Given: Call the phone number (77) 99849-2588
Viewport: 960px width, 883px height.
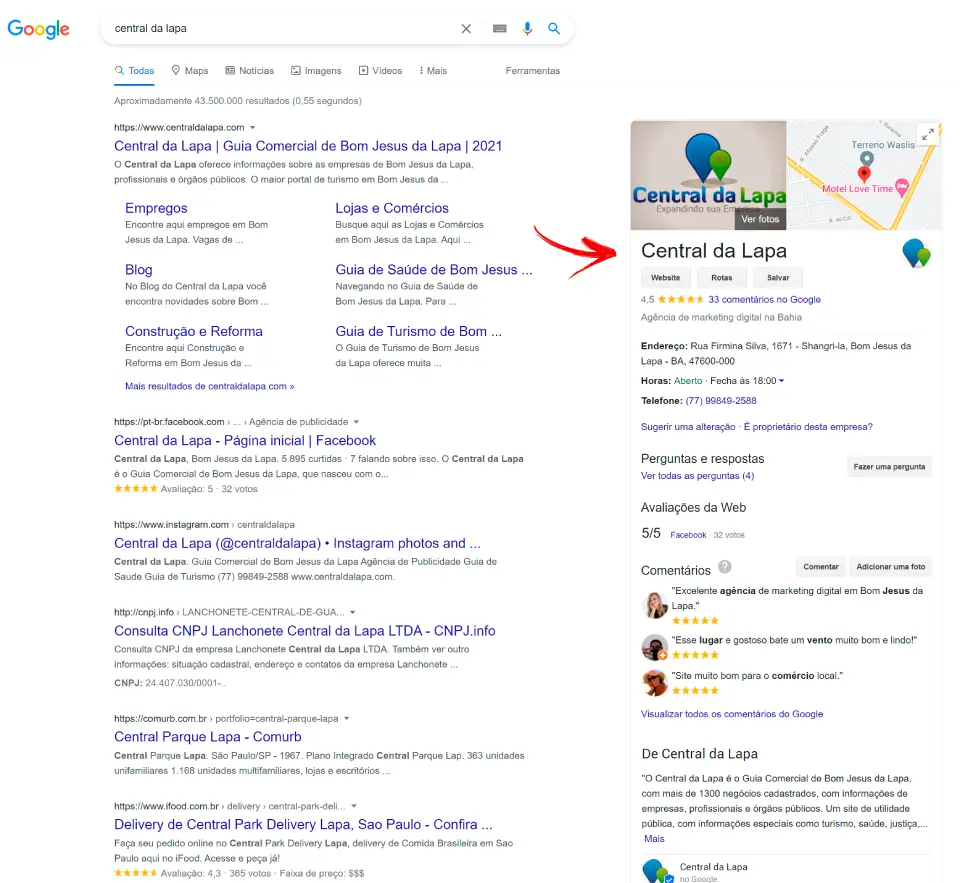Looking at the screenshot, I should pyautogui.click(x=721, y=401).
